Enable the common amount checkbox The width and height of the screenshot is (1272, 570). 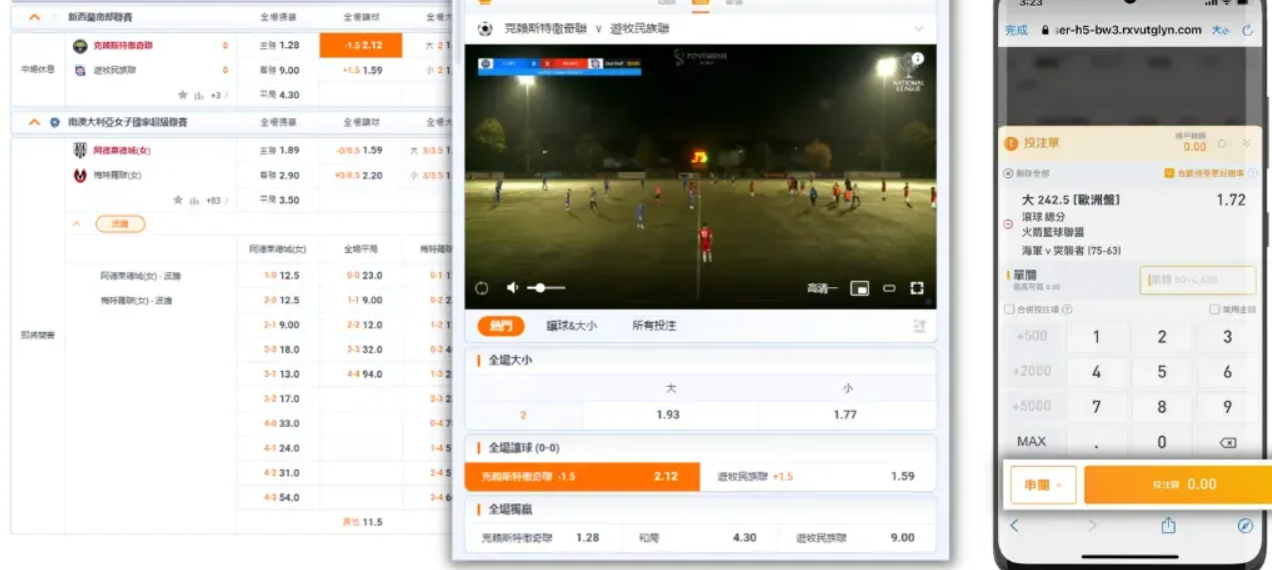[1215, 310]
